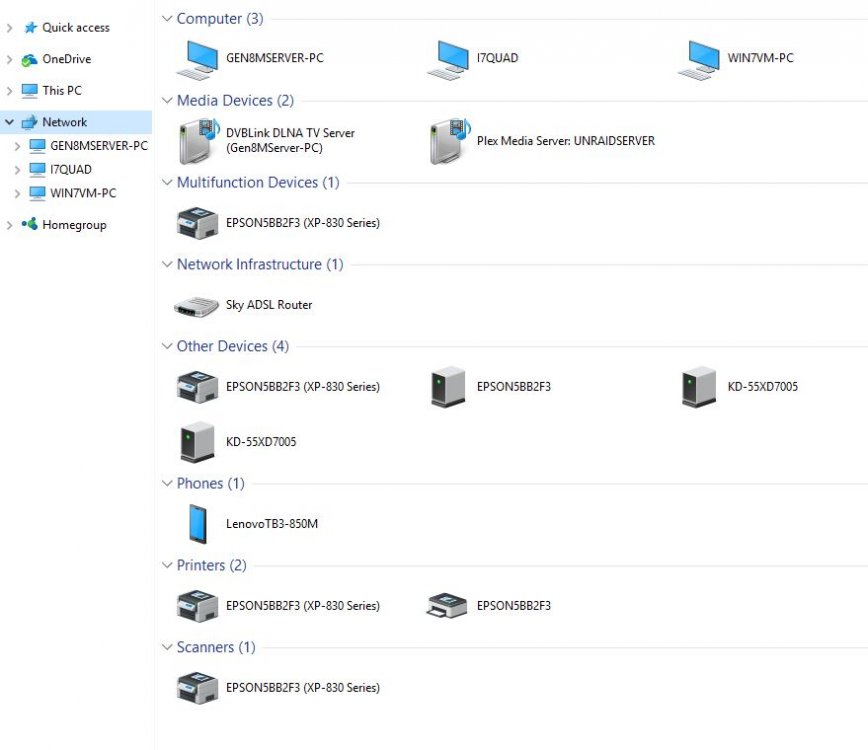Select Plex Media Server UNRAIDSERVER icon
Image resolution: width=868 pixels, height=750 pixels.
point(450,141)
